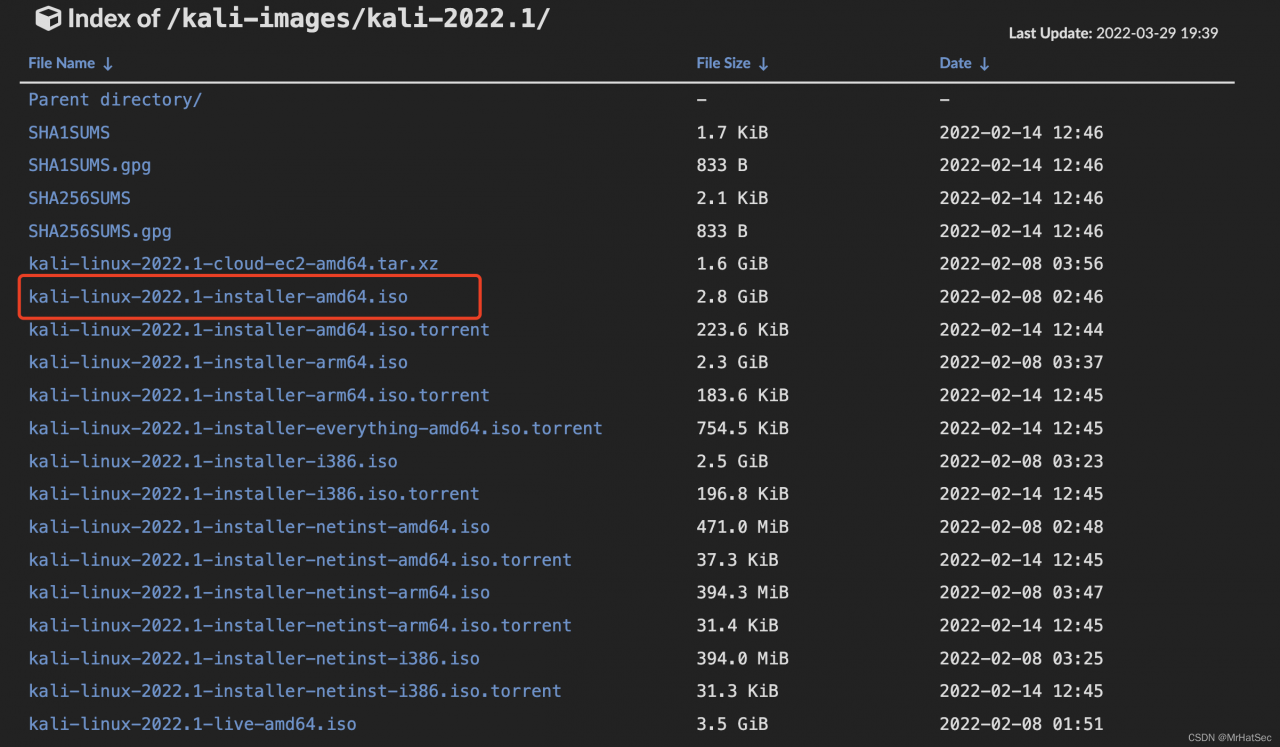Screen dimensions: 1280x747
Task: Click the 1.7 KiB size cell
Action: [x=732, y=133]
